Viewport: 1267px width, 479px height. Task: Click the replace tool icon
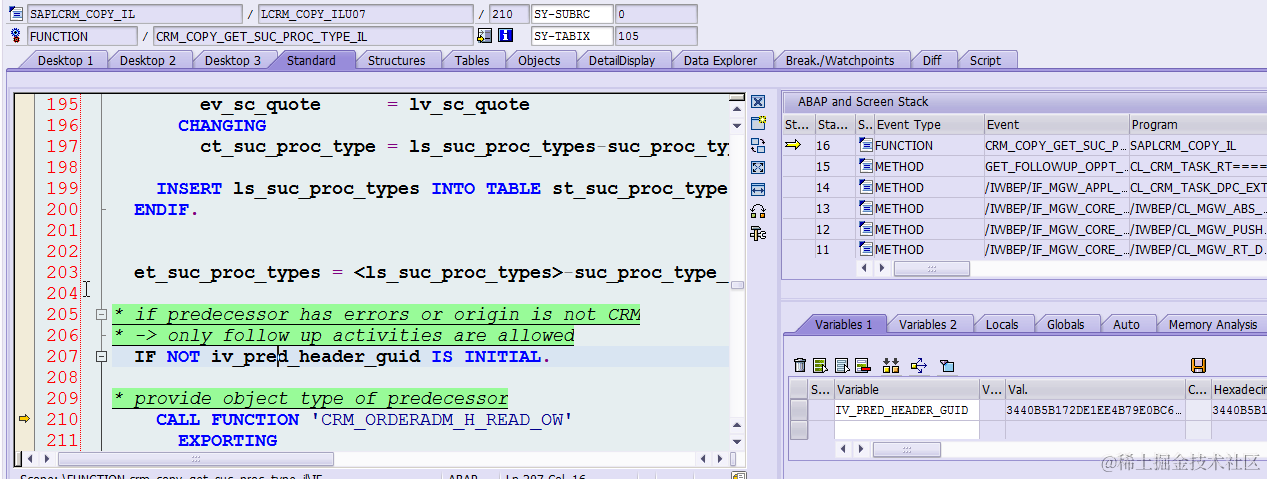click(x=758, y=145)
